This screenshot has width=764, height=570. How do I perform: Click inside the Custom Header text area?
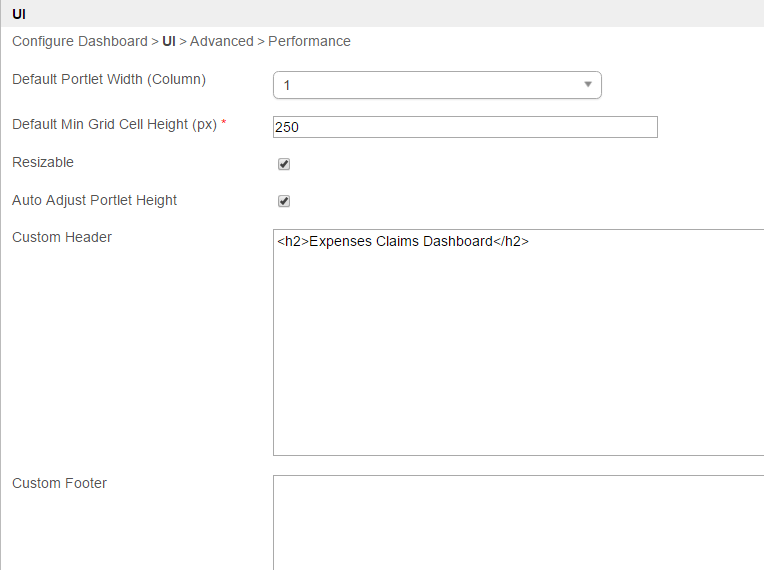click(518, 350)
